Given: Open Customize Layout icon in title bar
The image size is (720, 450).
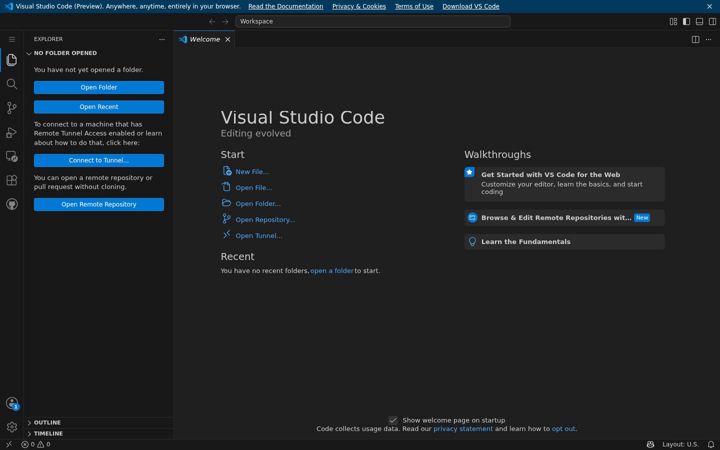Looking at the screenshot, I should coord(673,22).
